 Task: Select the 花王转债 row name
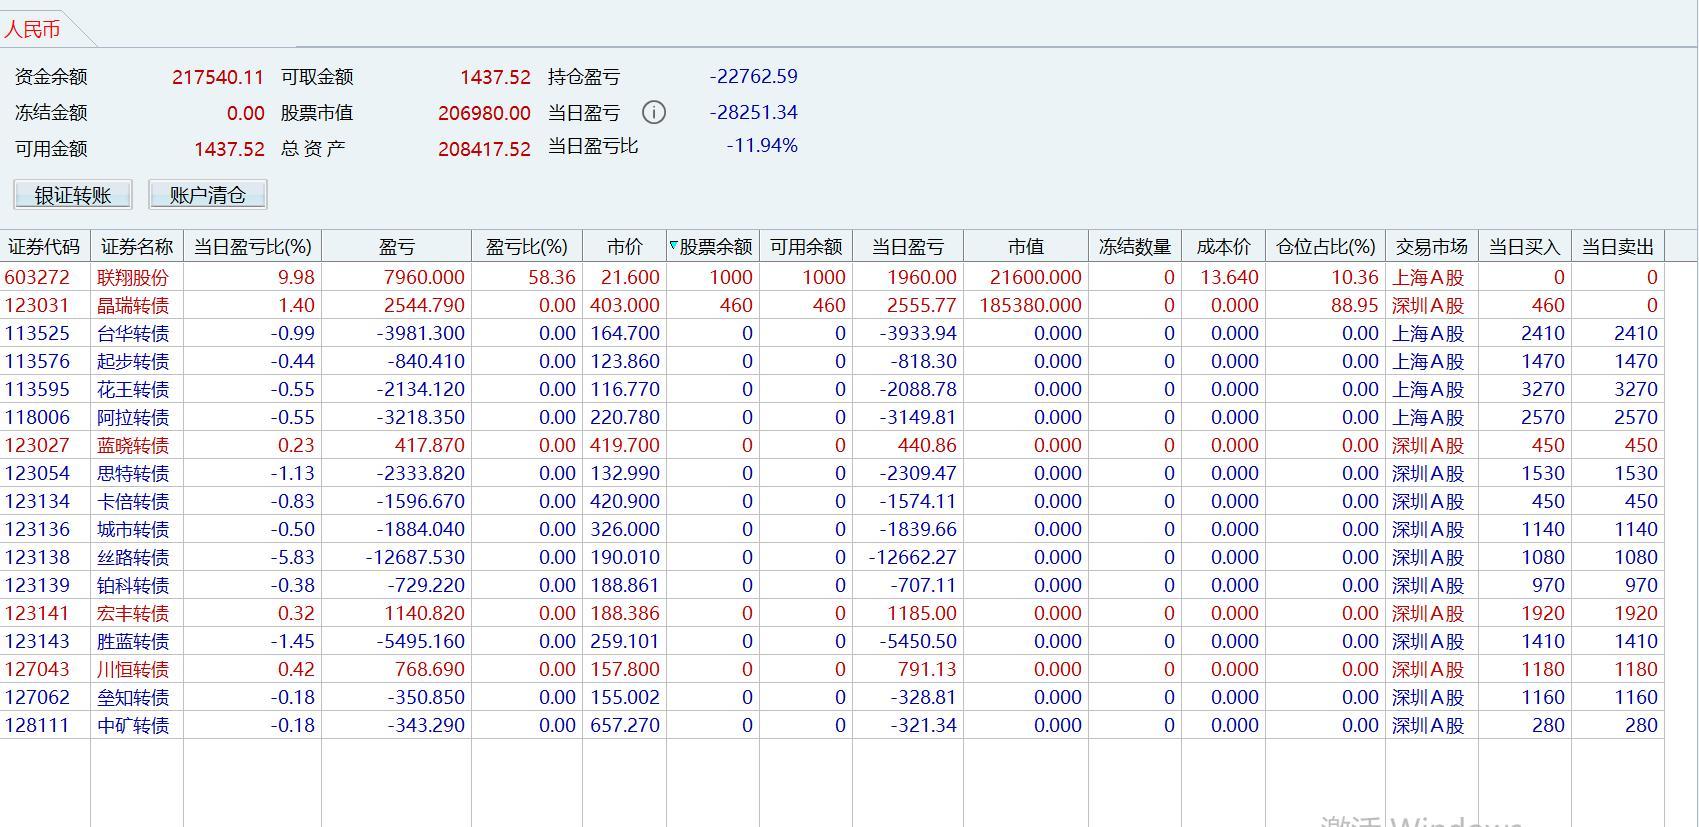(133, 389)
